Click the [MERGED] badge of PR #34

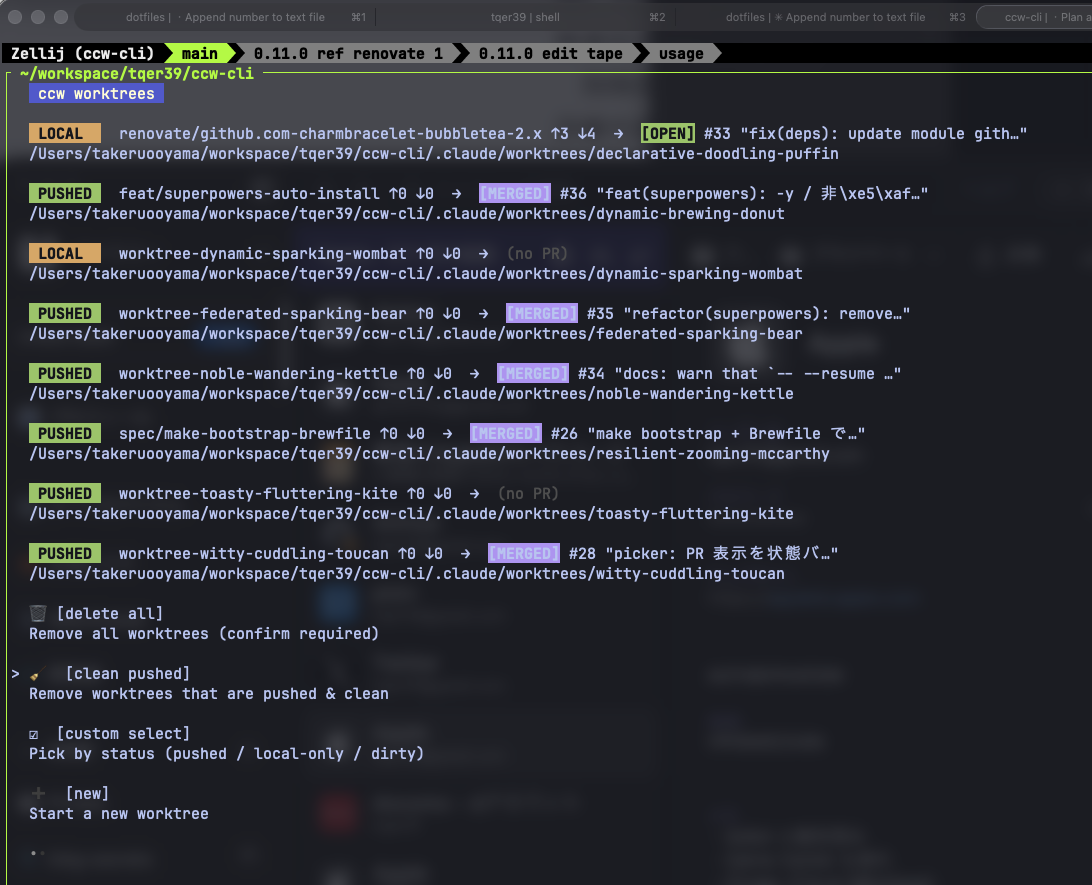coord(533,373)
